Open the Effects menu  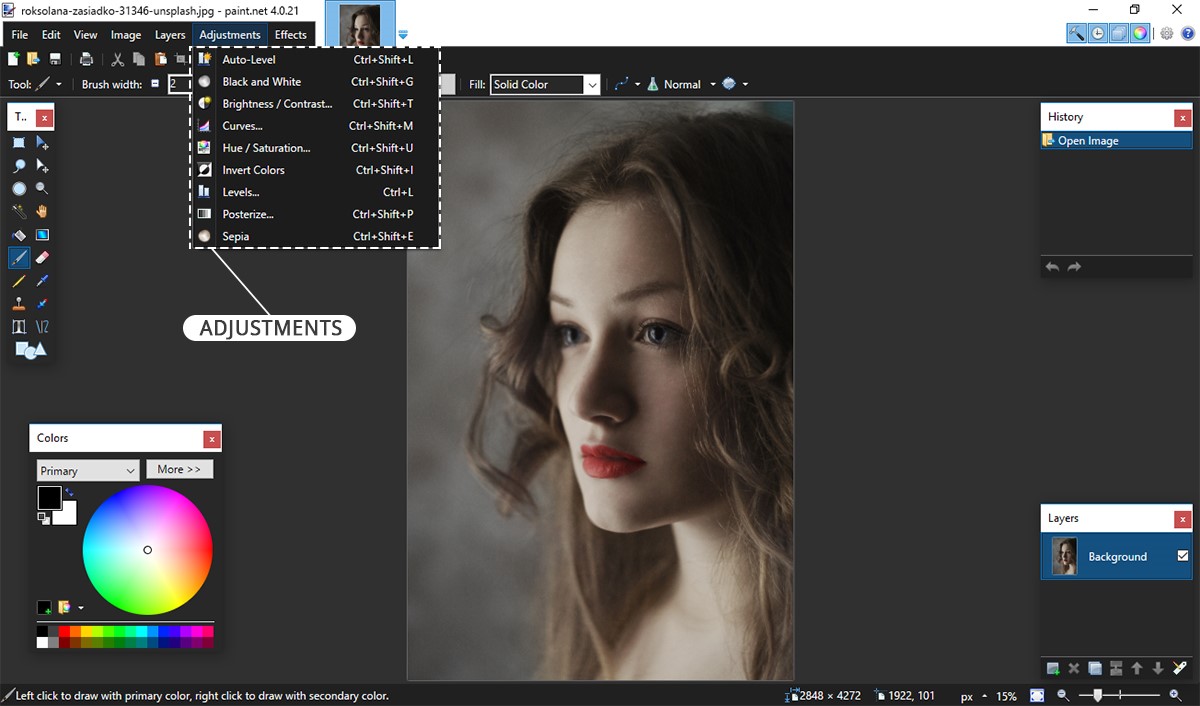(290, 33)
